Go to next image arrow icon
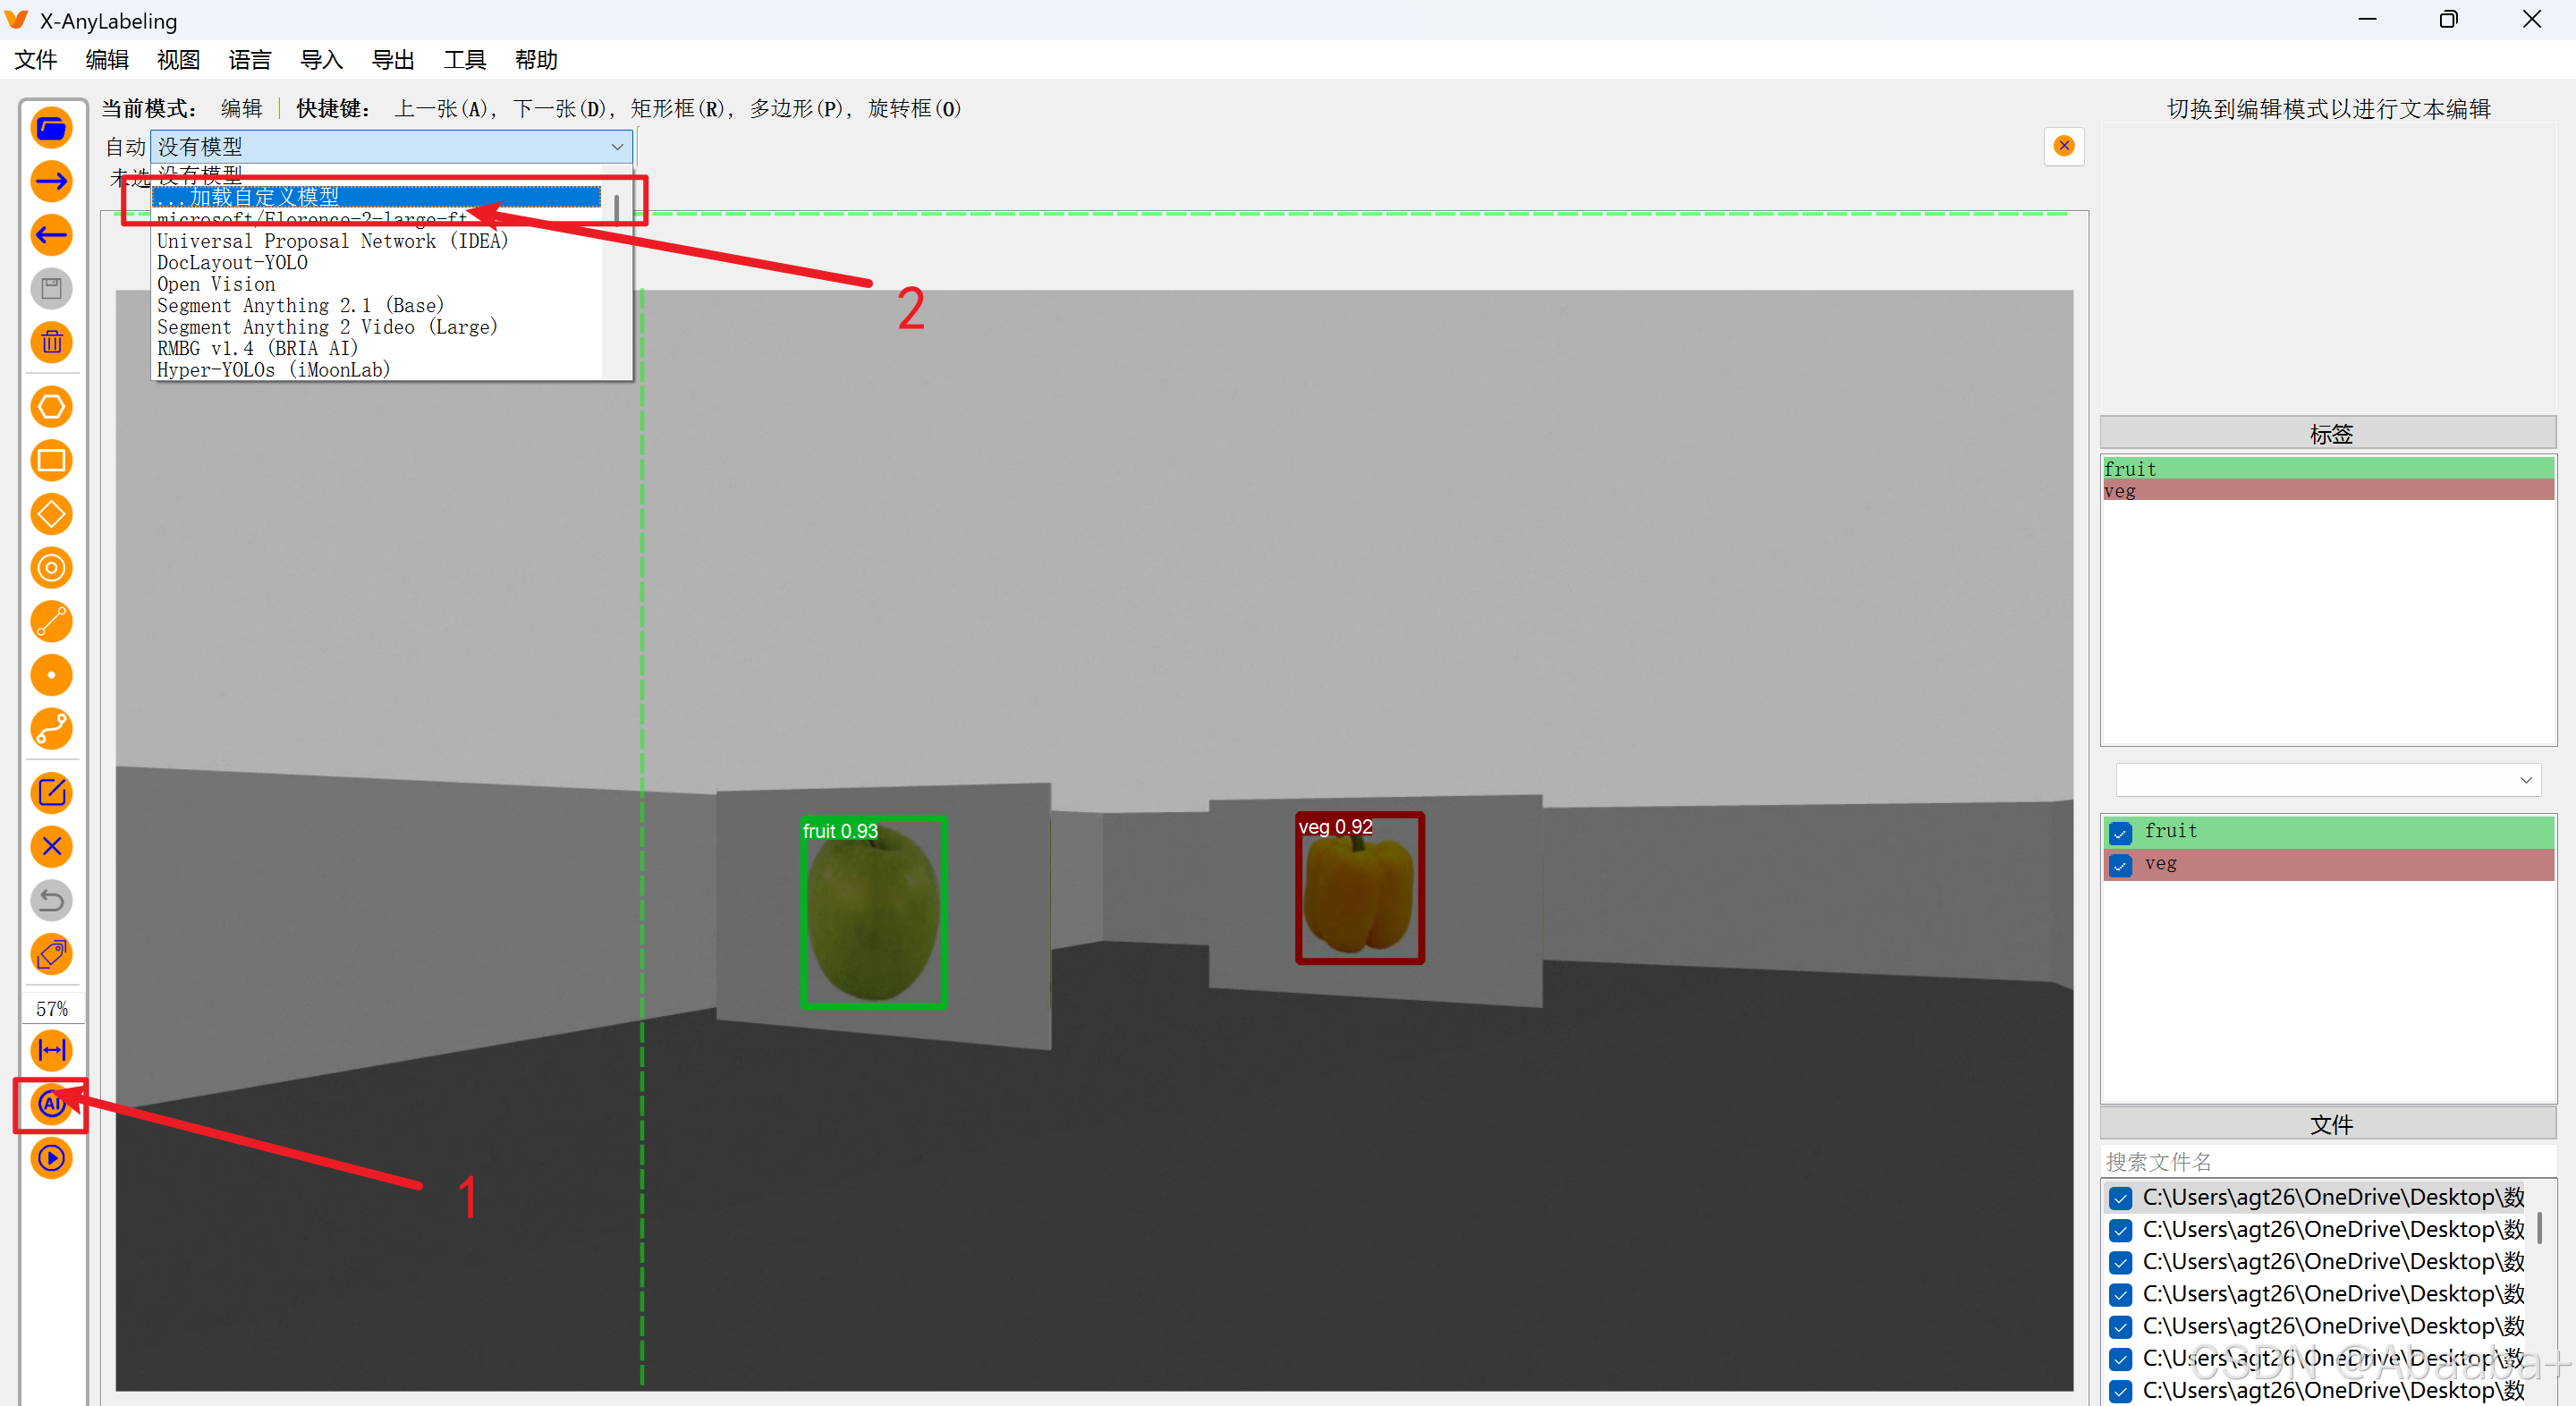2576x1406 pixels. [51, 182]
